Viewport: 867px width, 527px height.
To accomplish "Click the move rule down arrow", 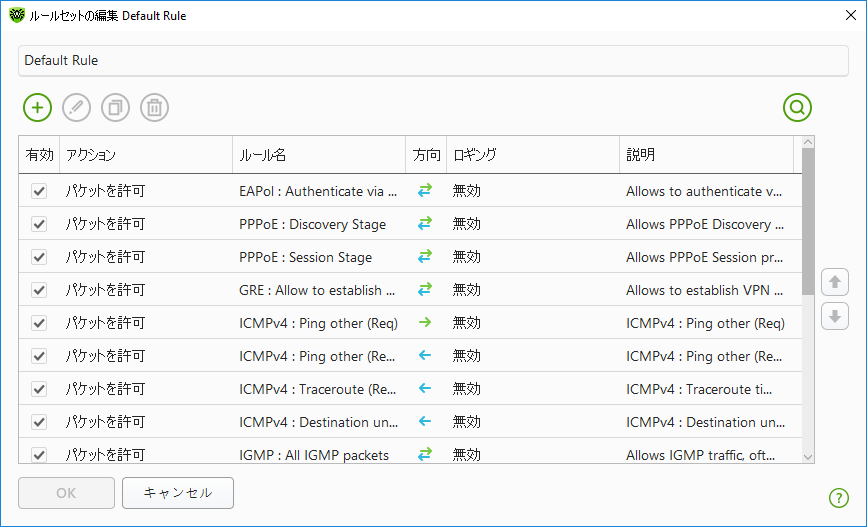I will click(x=834, y=317).
